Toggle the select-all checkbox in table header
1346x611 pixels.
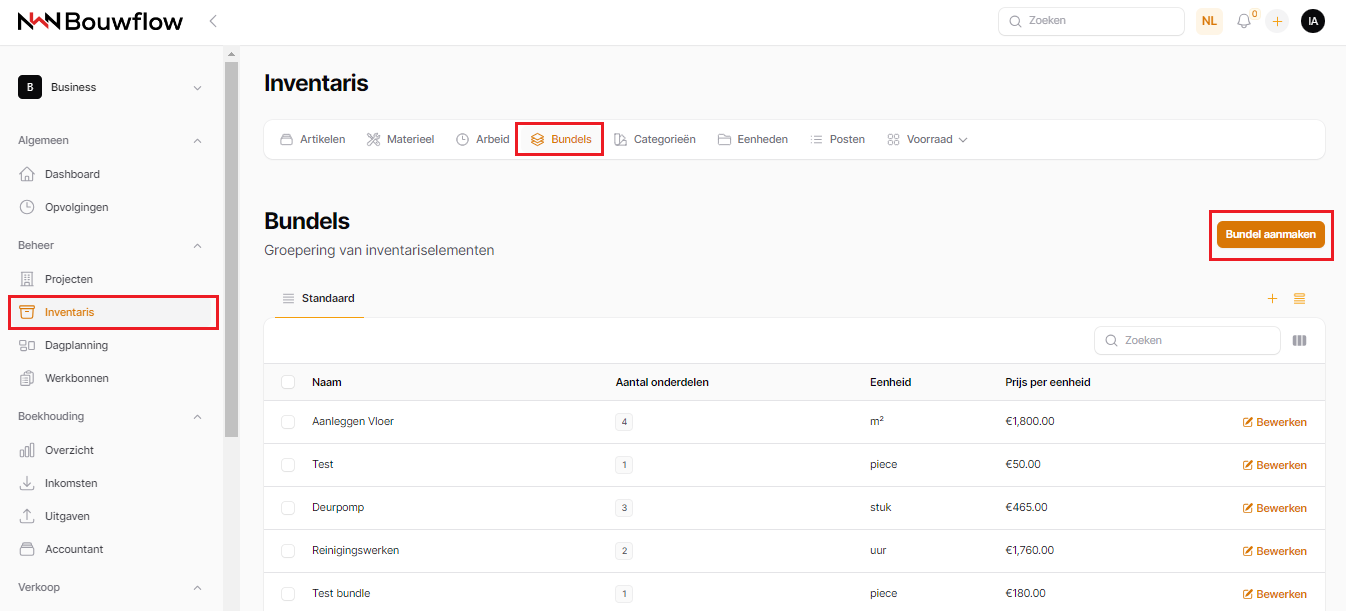click(288, 382)
